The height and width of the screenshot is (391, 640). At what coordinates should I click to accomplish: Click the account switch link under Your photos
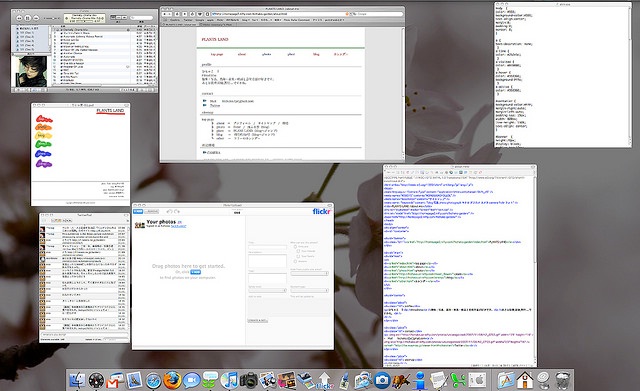coord(178,226)
